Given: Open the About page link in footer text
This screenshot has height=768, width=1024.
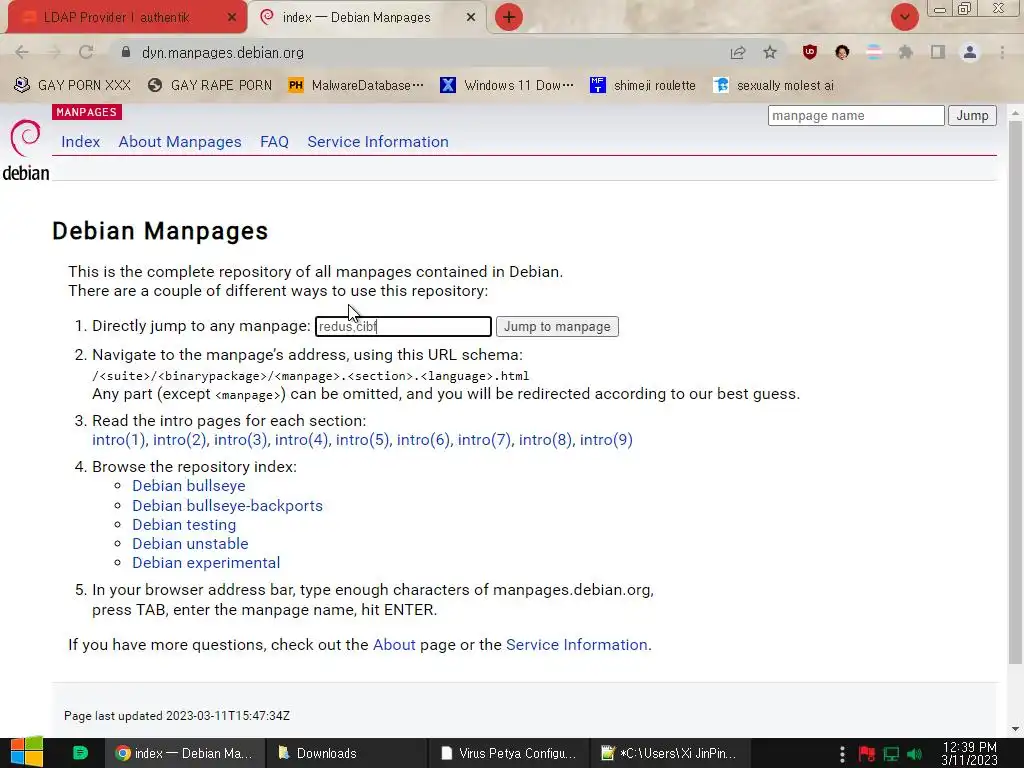Looking at the screenshot, I should (394, 645).
